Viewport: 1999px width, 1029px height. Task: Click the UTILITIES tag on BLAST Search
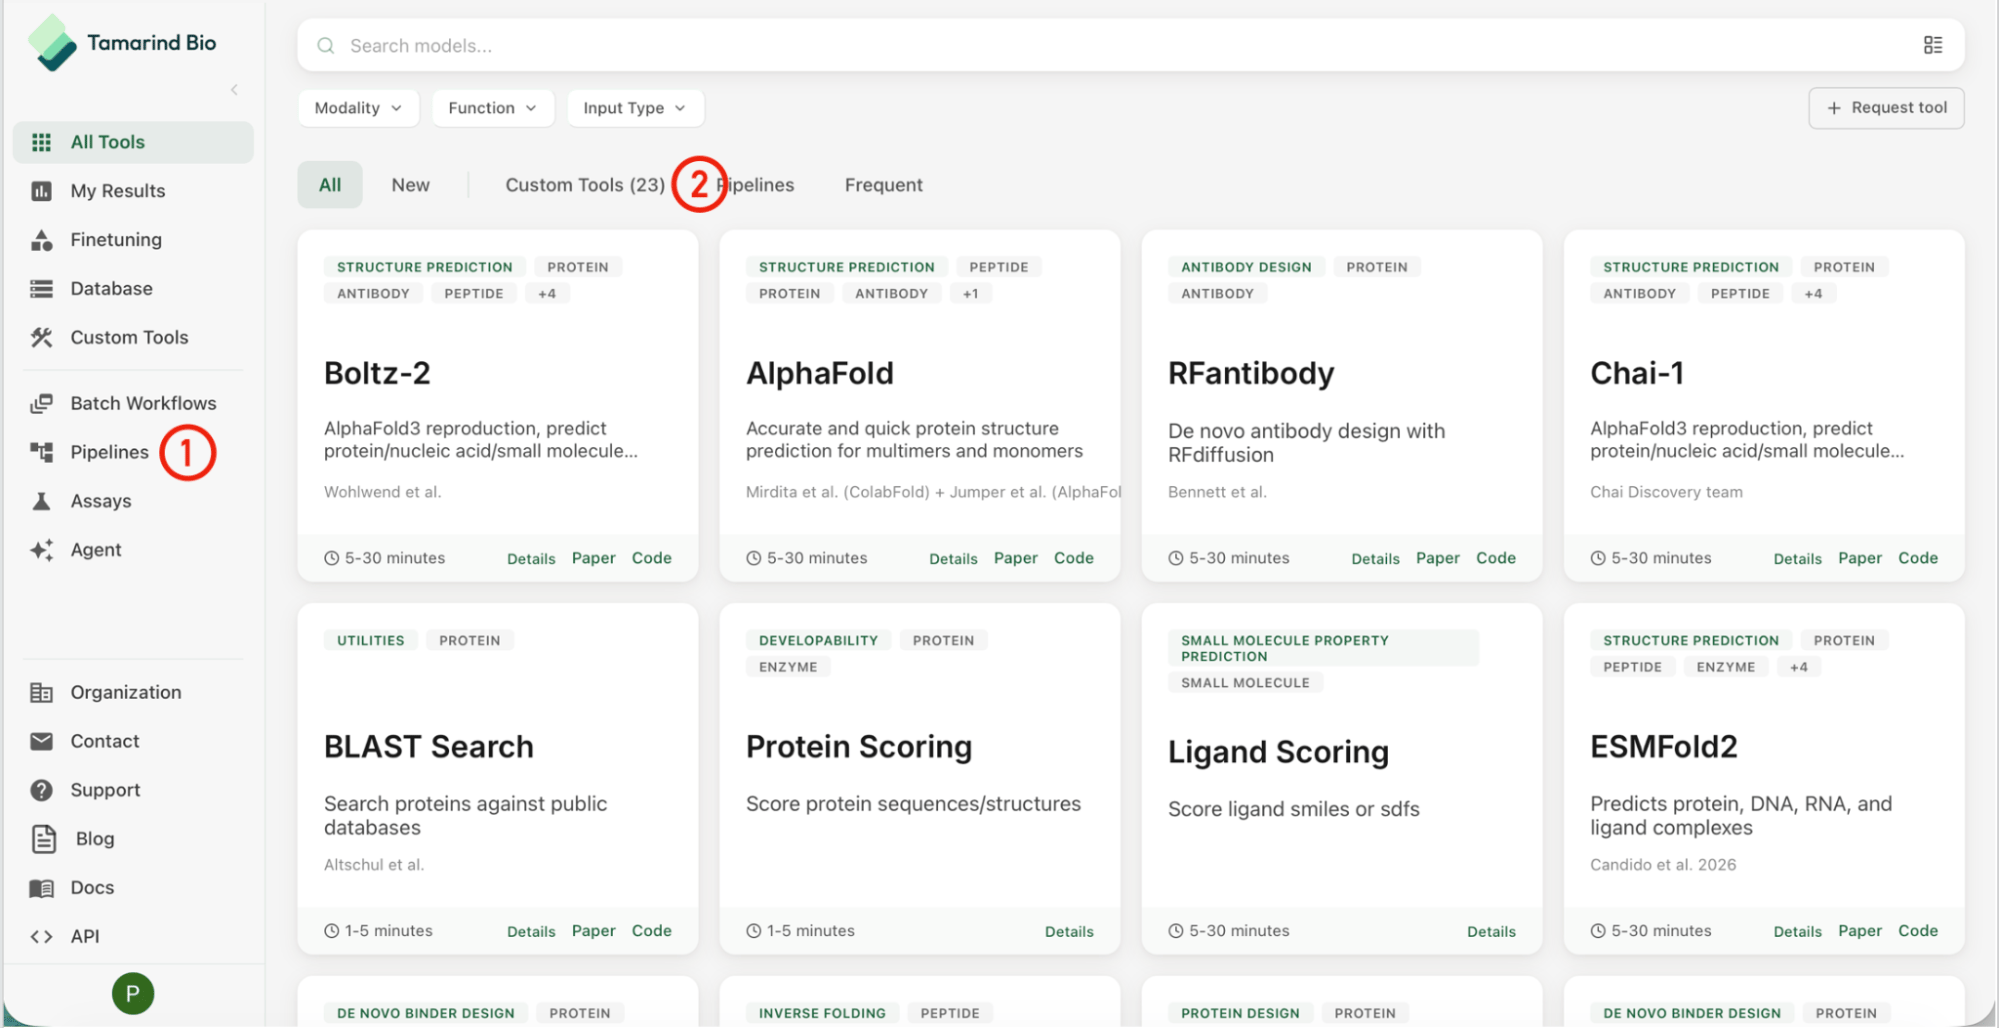[x=371, y=641]
